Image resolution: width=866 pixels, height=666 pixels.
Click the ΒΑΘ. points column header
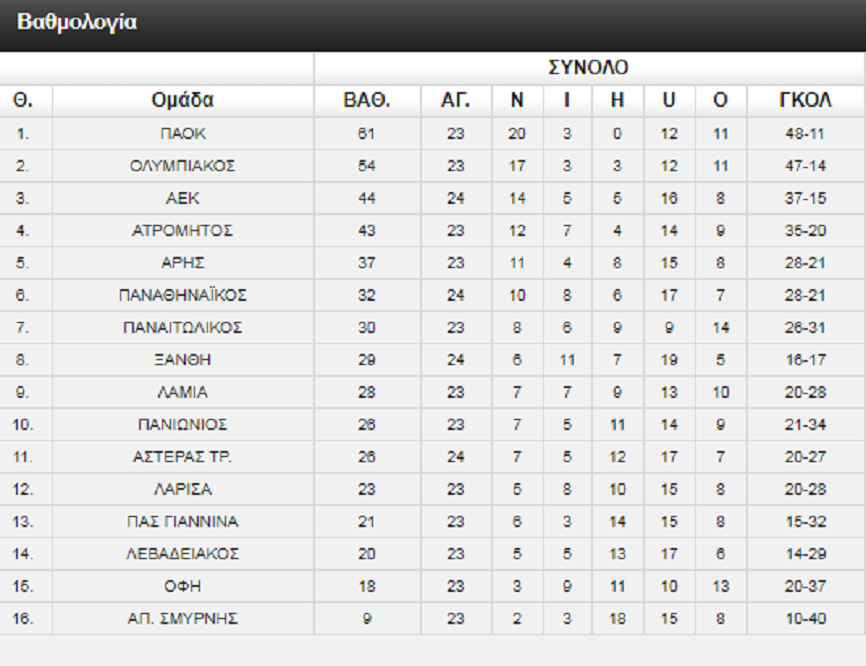[x=366, y=100]
